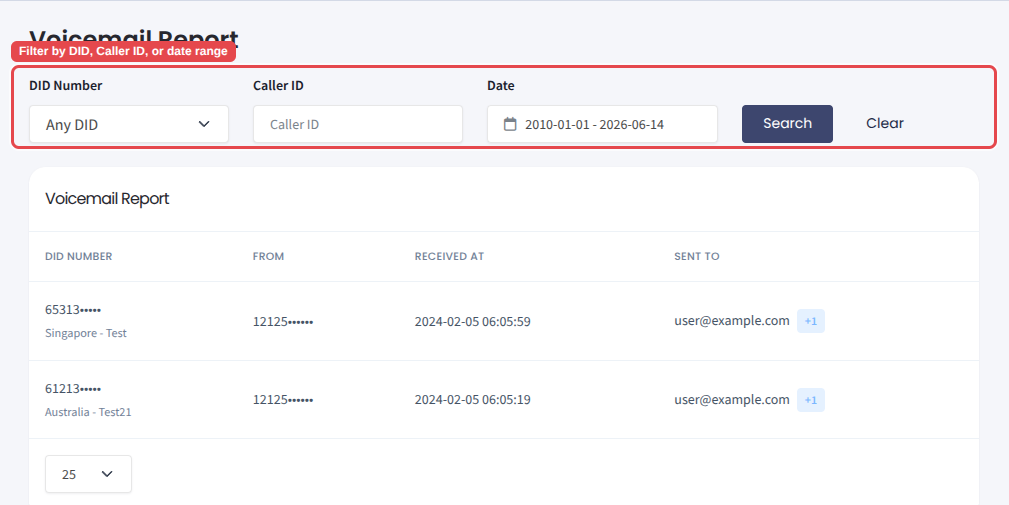Click the DID NUMBER column header

point(79,256)
